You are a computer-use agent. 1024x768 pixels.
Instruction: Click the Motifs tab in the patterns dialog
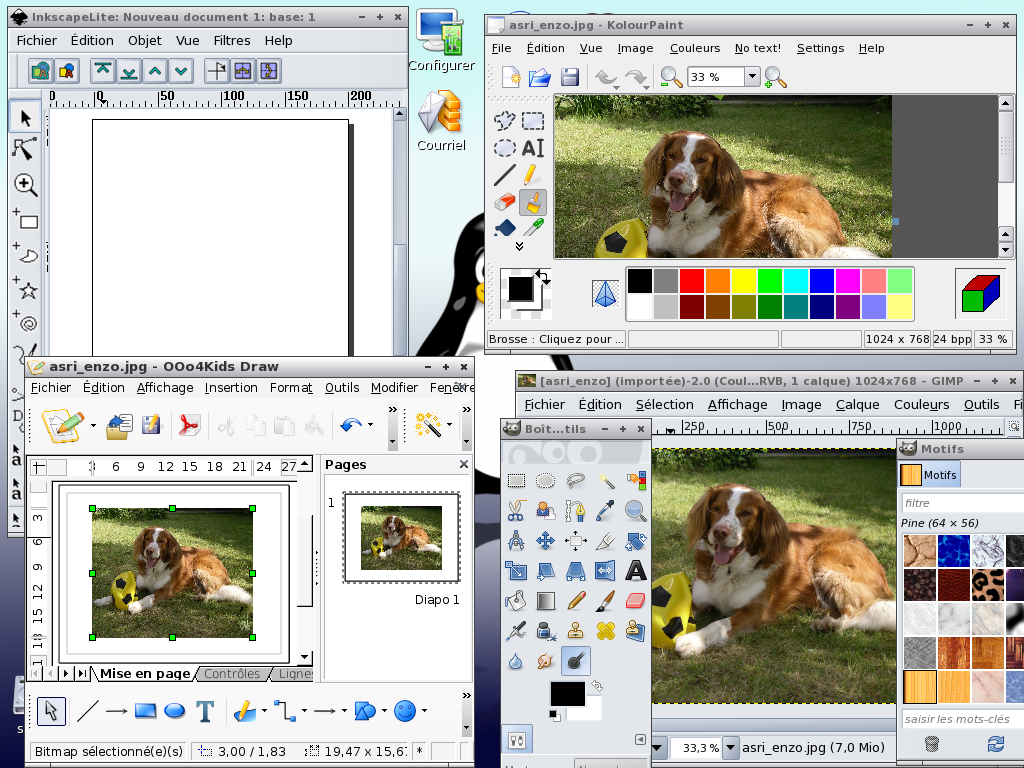click(929, 475)
